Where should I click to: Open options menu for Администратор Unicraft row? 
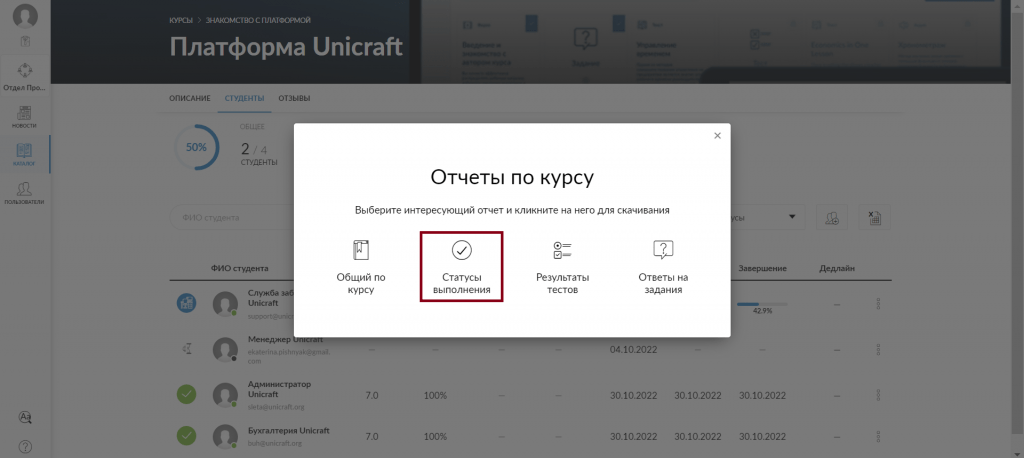click(x=878, y=395)
